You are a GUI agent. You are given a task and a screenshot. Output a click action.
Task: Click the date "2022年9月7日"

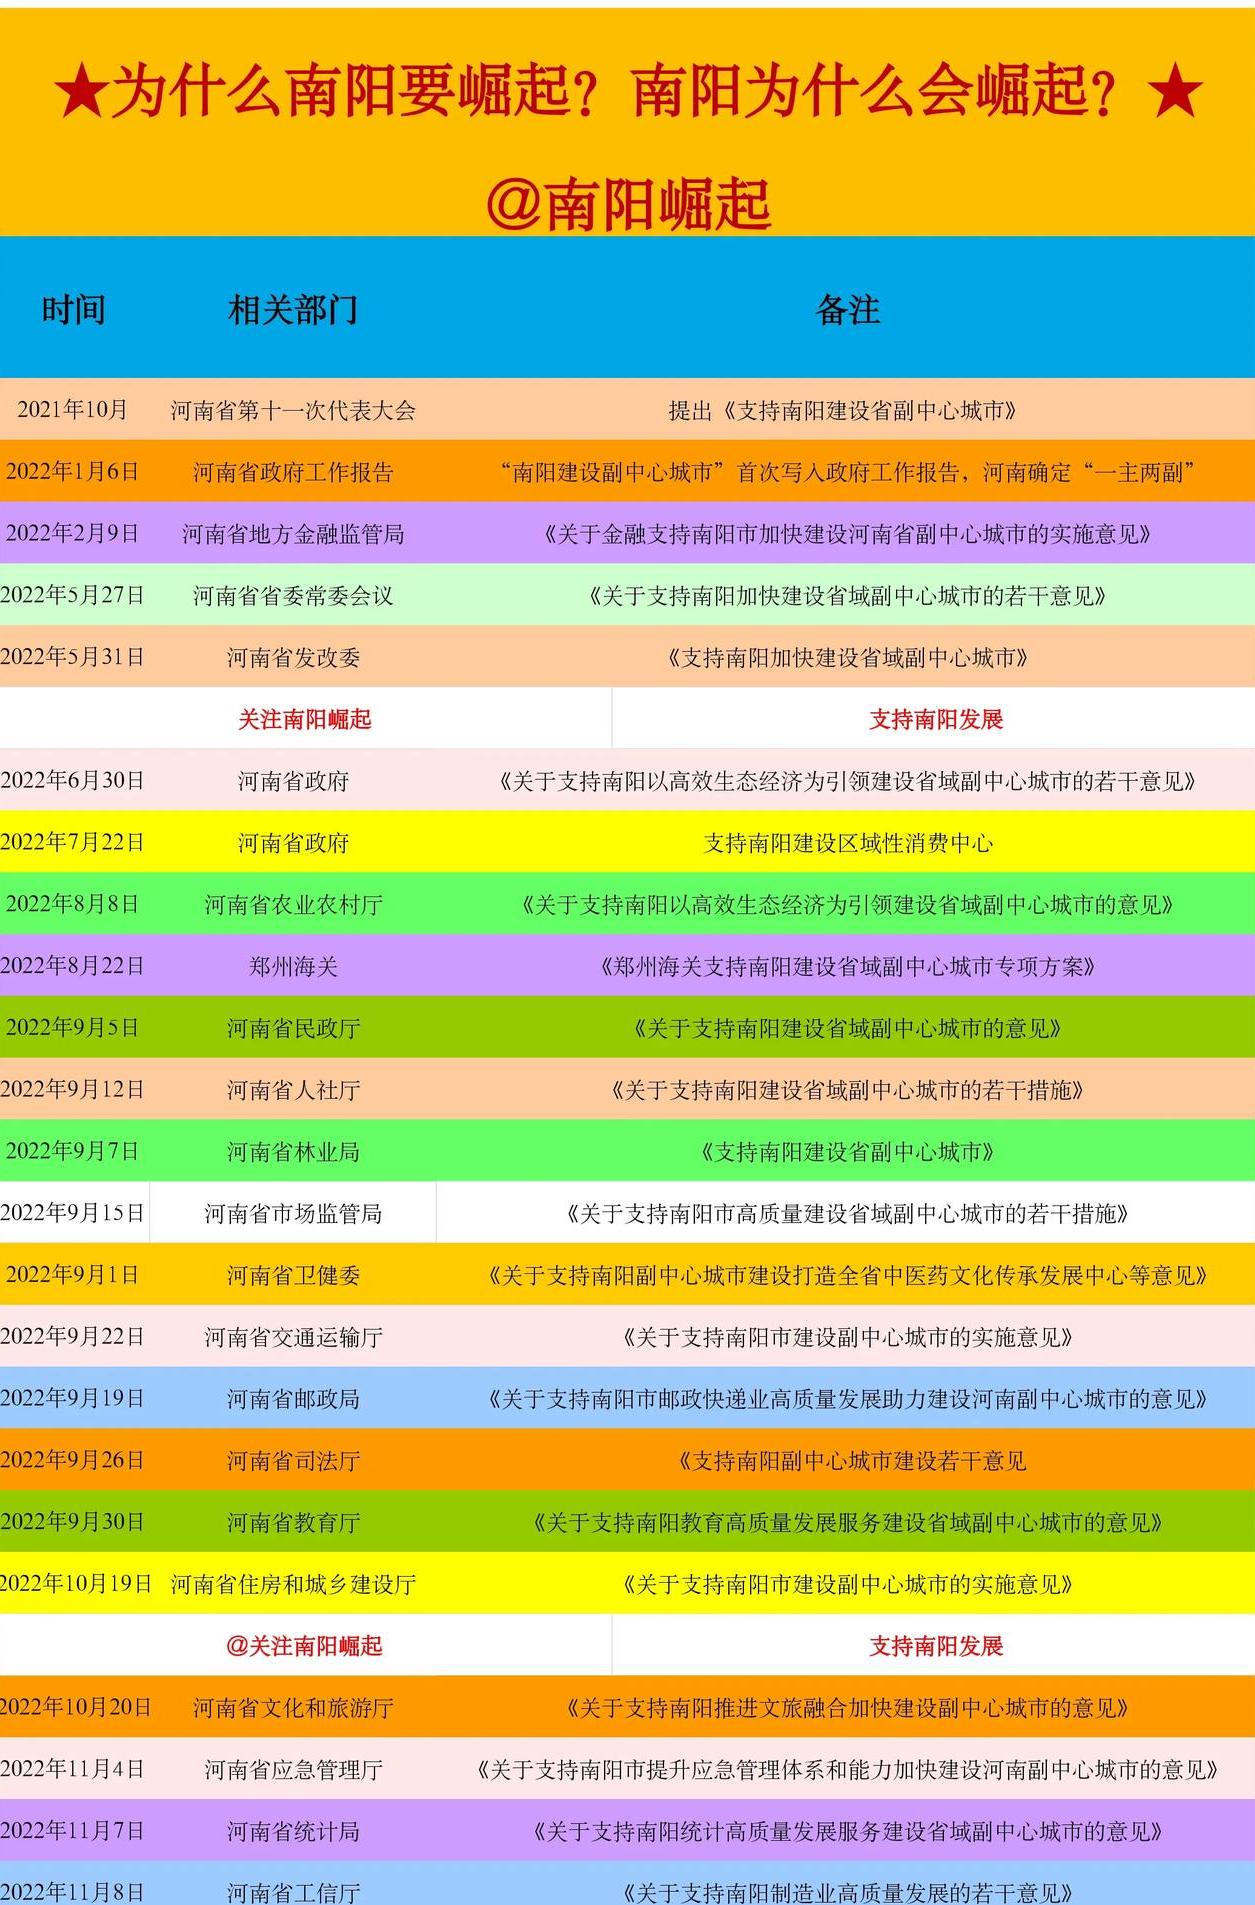[x=73, y=1152]
